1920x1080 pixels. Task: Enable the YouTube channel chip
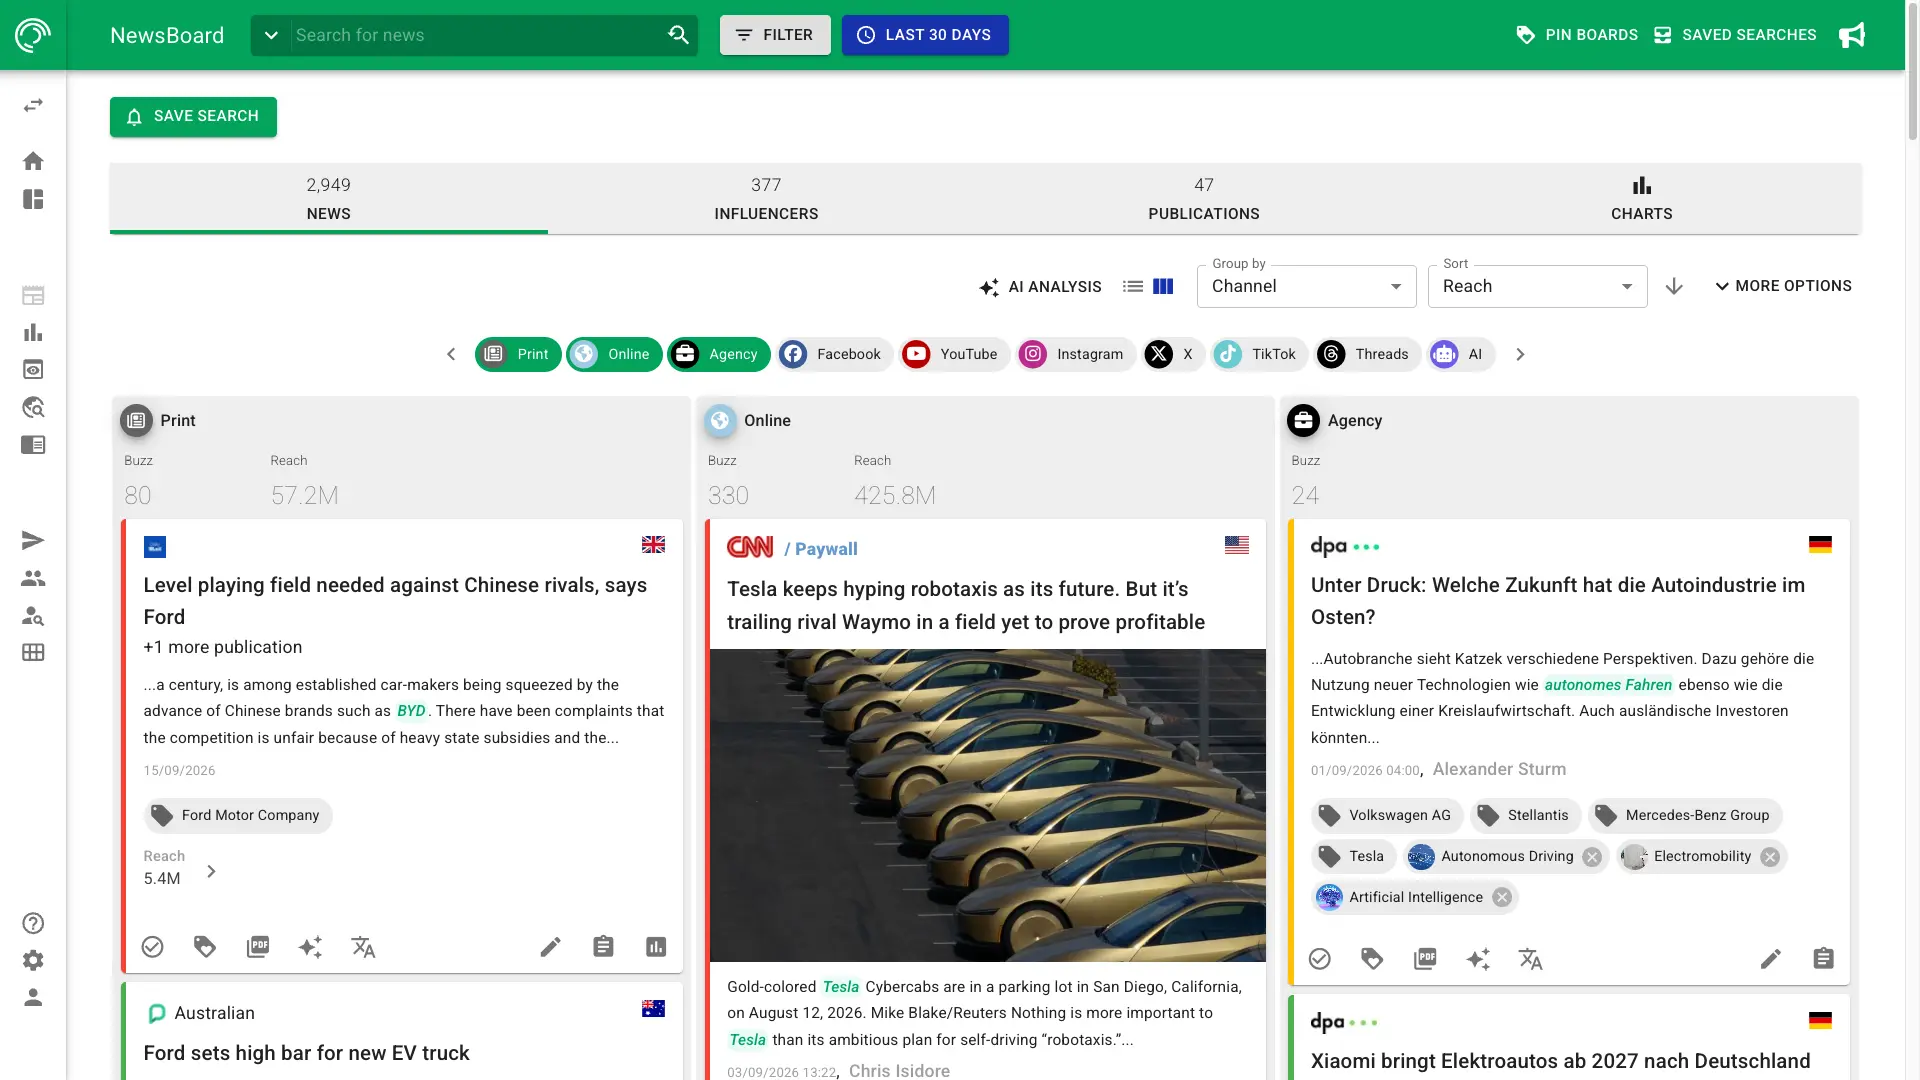pyautogui.click(x=955, y=354)
